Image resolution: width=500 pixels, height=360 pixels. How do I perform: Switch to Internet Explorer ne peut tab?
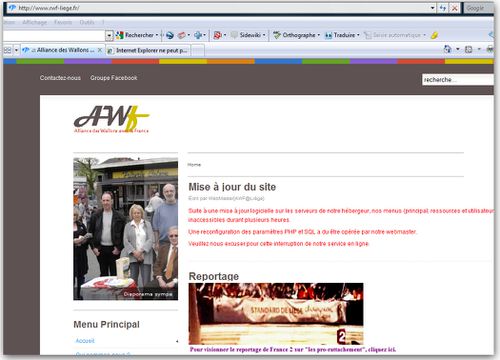click(148, 50)
